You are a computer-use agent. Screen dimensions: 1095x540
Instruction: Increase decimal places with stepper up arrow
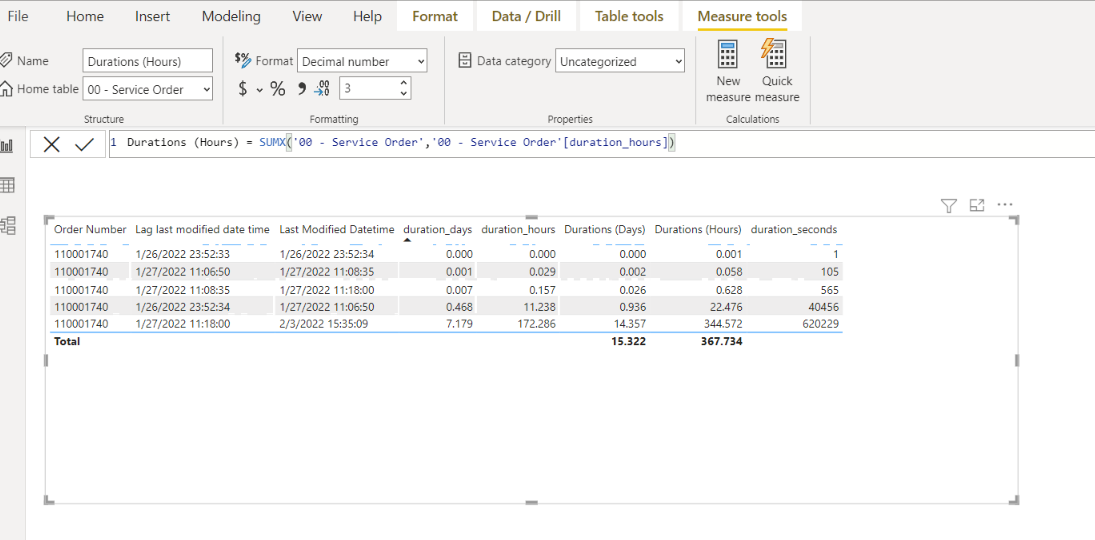click(403, 82)
